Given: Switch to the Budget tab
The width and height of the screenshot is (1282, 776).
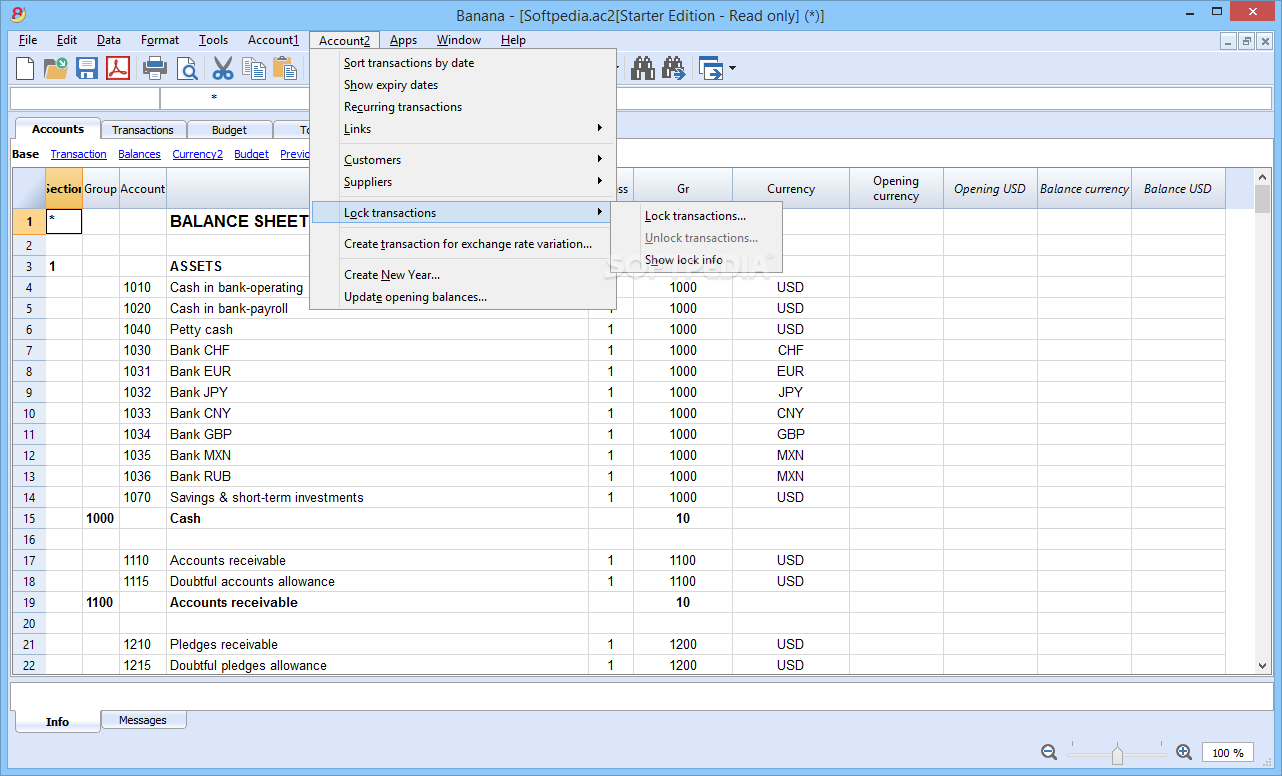Looking at the screenshot, I should point(229,130).
